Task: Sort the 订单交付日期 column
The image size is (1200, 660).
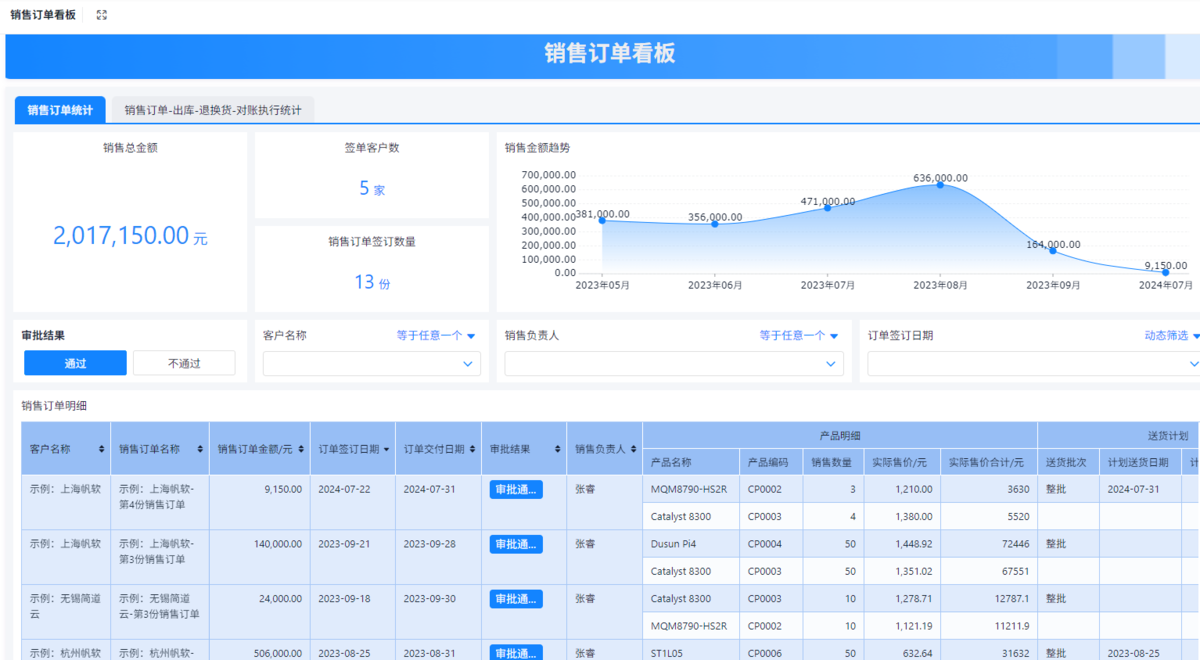Action: [472, 450]
